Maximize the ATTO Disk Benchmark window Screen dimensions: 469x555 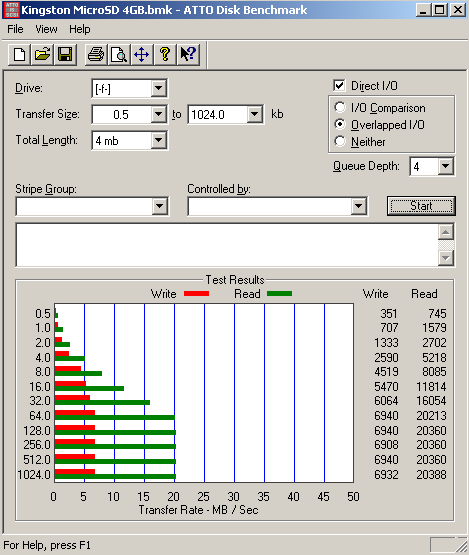click(439, 10)
